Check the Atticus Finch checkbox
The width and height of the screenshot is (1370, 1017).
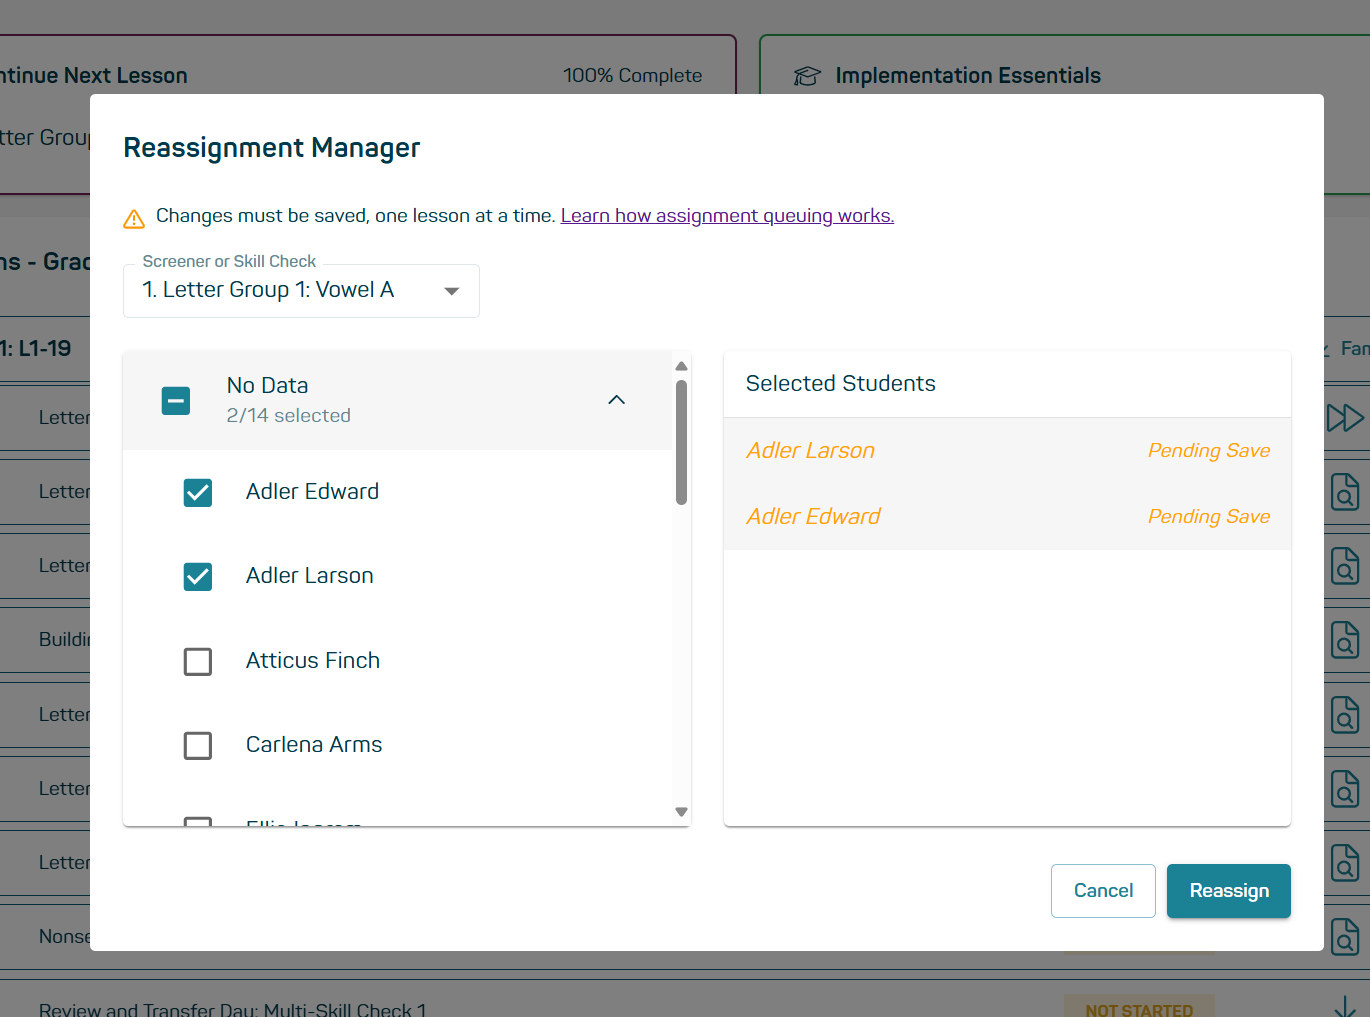(x=198, y=661)
